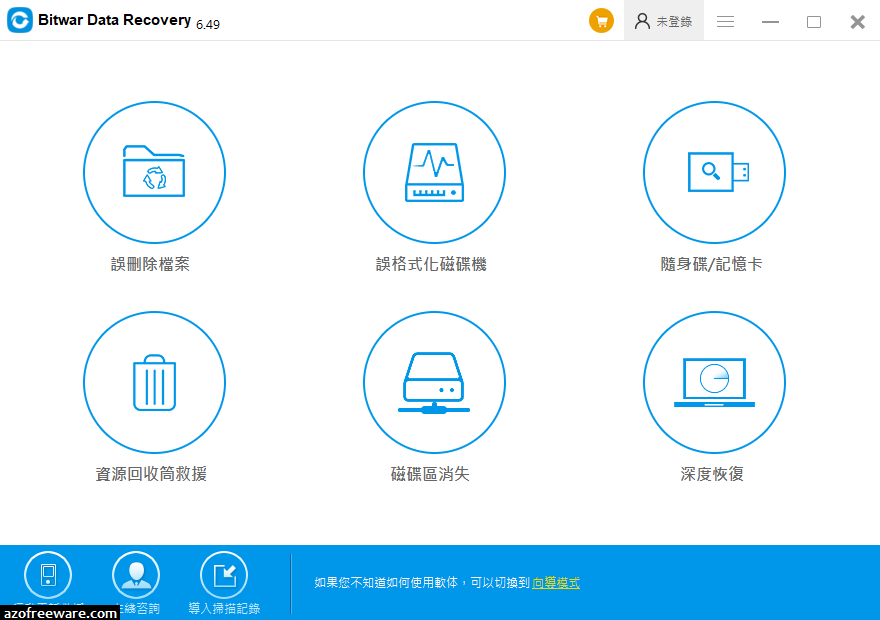This screenshot has width=880, height=620.
Task: Click the mobile phone recovery icon in footer
Action: click(x=48, y=575)
